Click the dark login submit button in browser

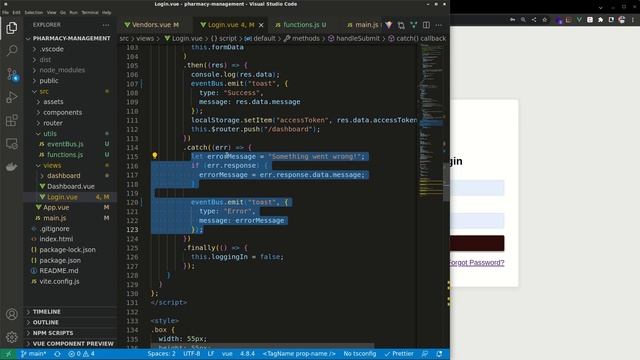[x=477, y=243]
